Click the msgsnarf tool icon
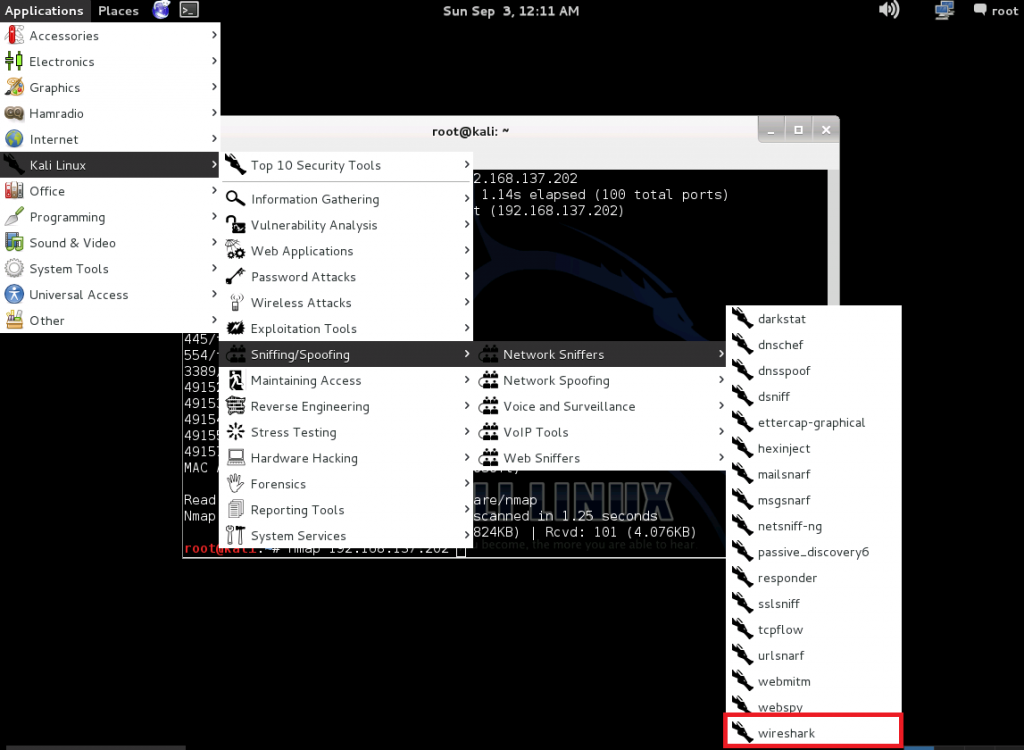 (743, 500)
